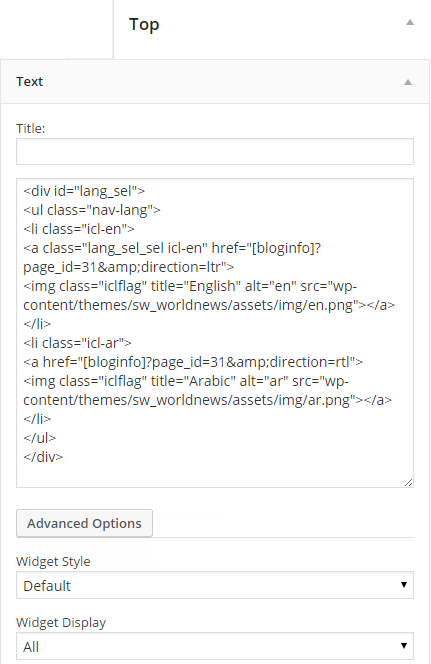Place cursor on the closing </div> line
The height and width of the screenshot is (664, 431).
pyautogui.click(x=43, y=457)
